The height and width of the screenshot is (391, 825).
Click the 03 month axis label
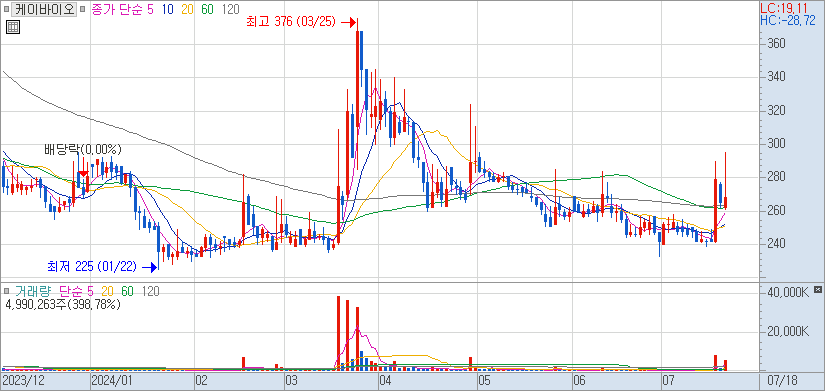(x=291, y=380)
